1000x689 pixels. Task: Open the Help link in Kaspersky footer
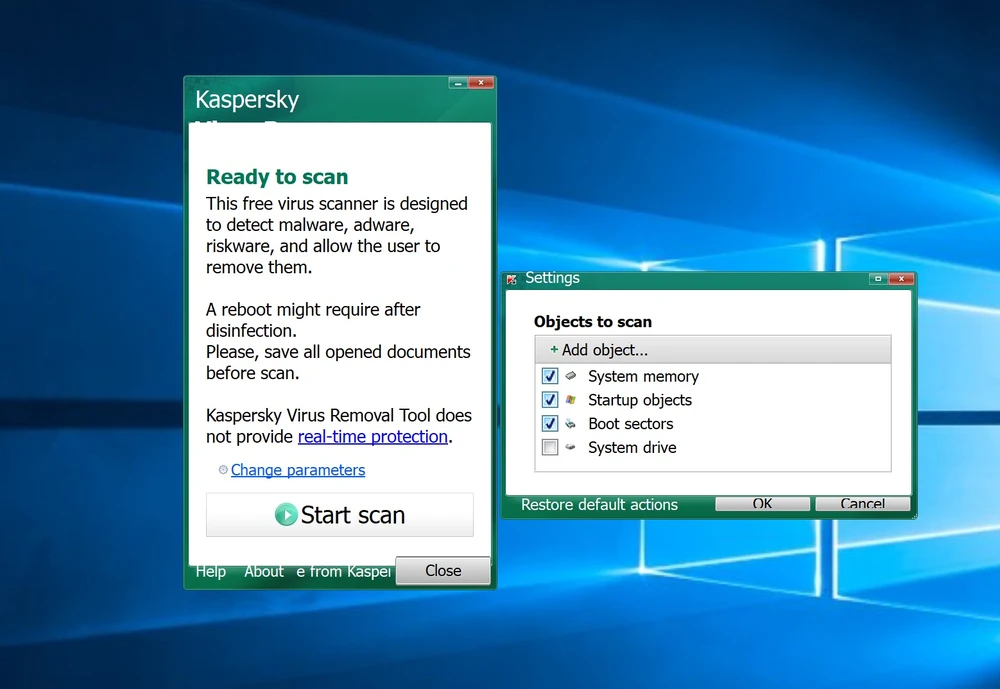211,571
